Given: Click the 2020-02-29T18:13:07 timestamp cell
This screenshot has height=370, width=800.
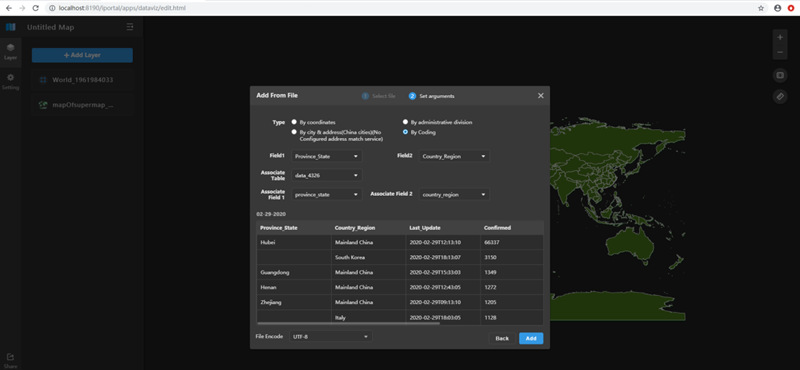Looking at the screenshot, I should [443, 257].
